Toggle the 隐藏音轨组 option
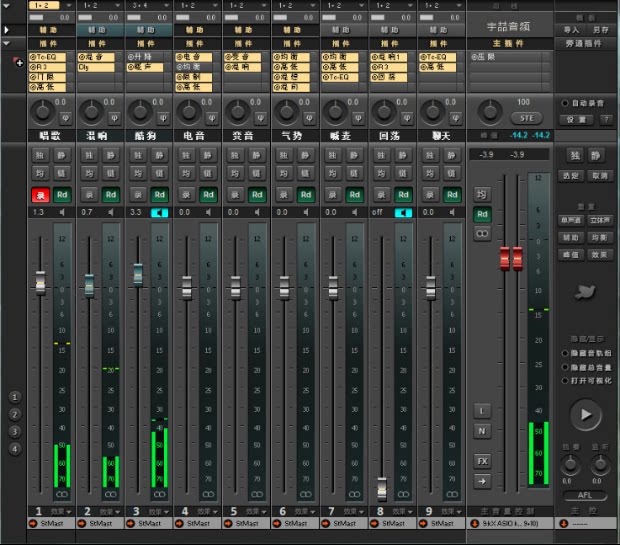The height and width of the screenshot is (545, 620). pyautogui.click(x=566, y=353)
